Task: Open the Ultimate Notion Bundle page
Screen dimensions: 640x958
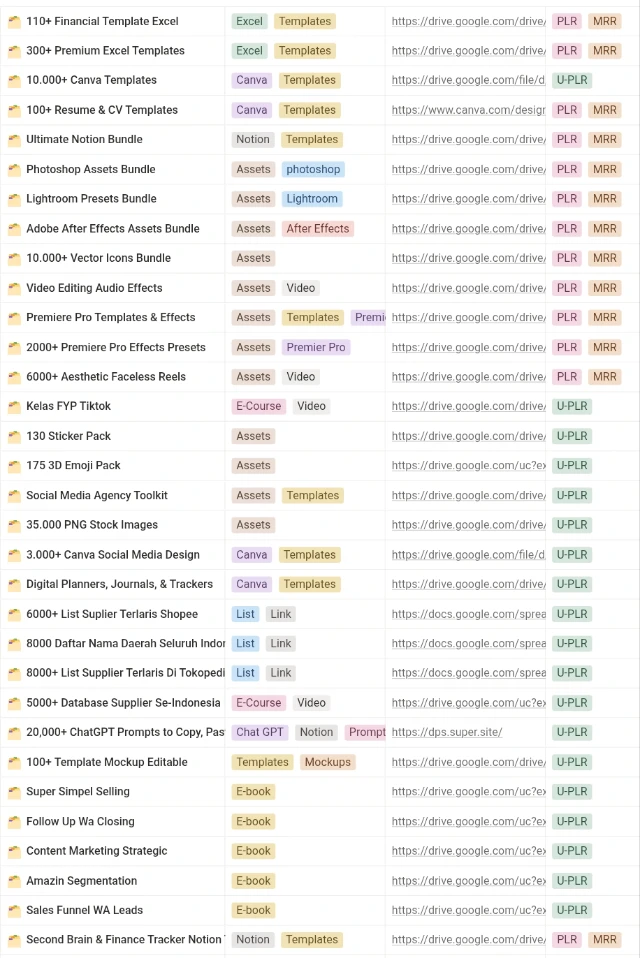Action: click(x=84, y=139)
